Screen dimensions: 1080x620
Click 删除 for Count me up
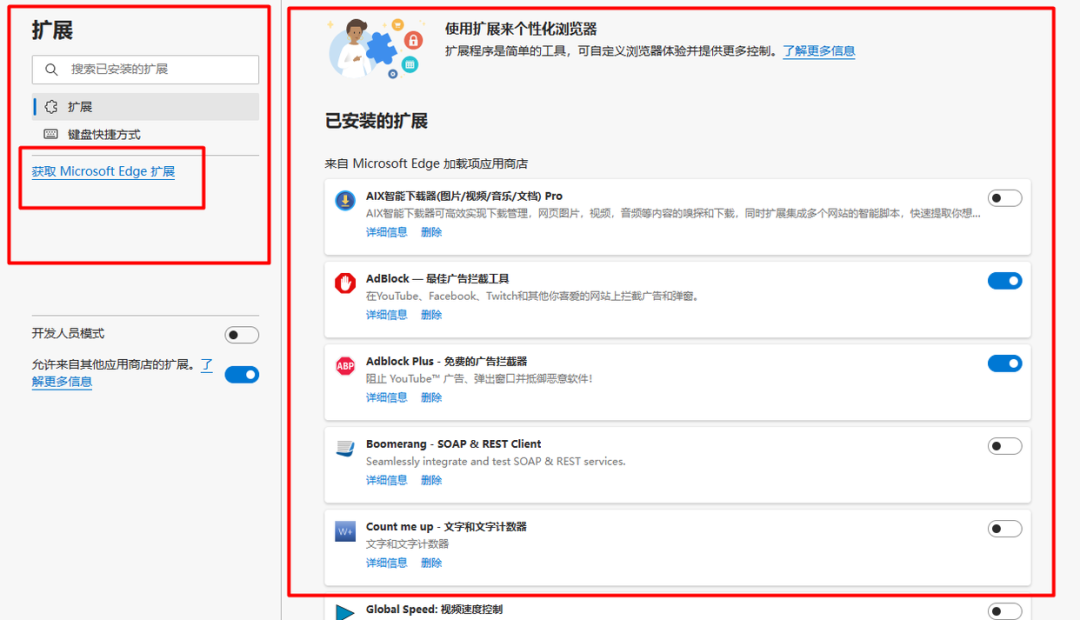(431, 563)
